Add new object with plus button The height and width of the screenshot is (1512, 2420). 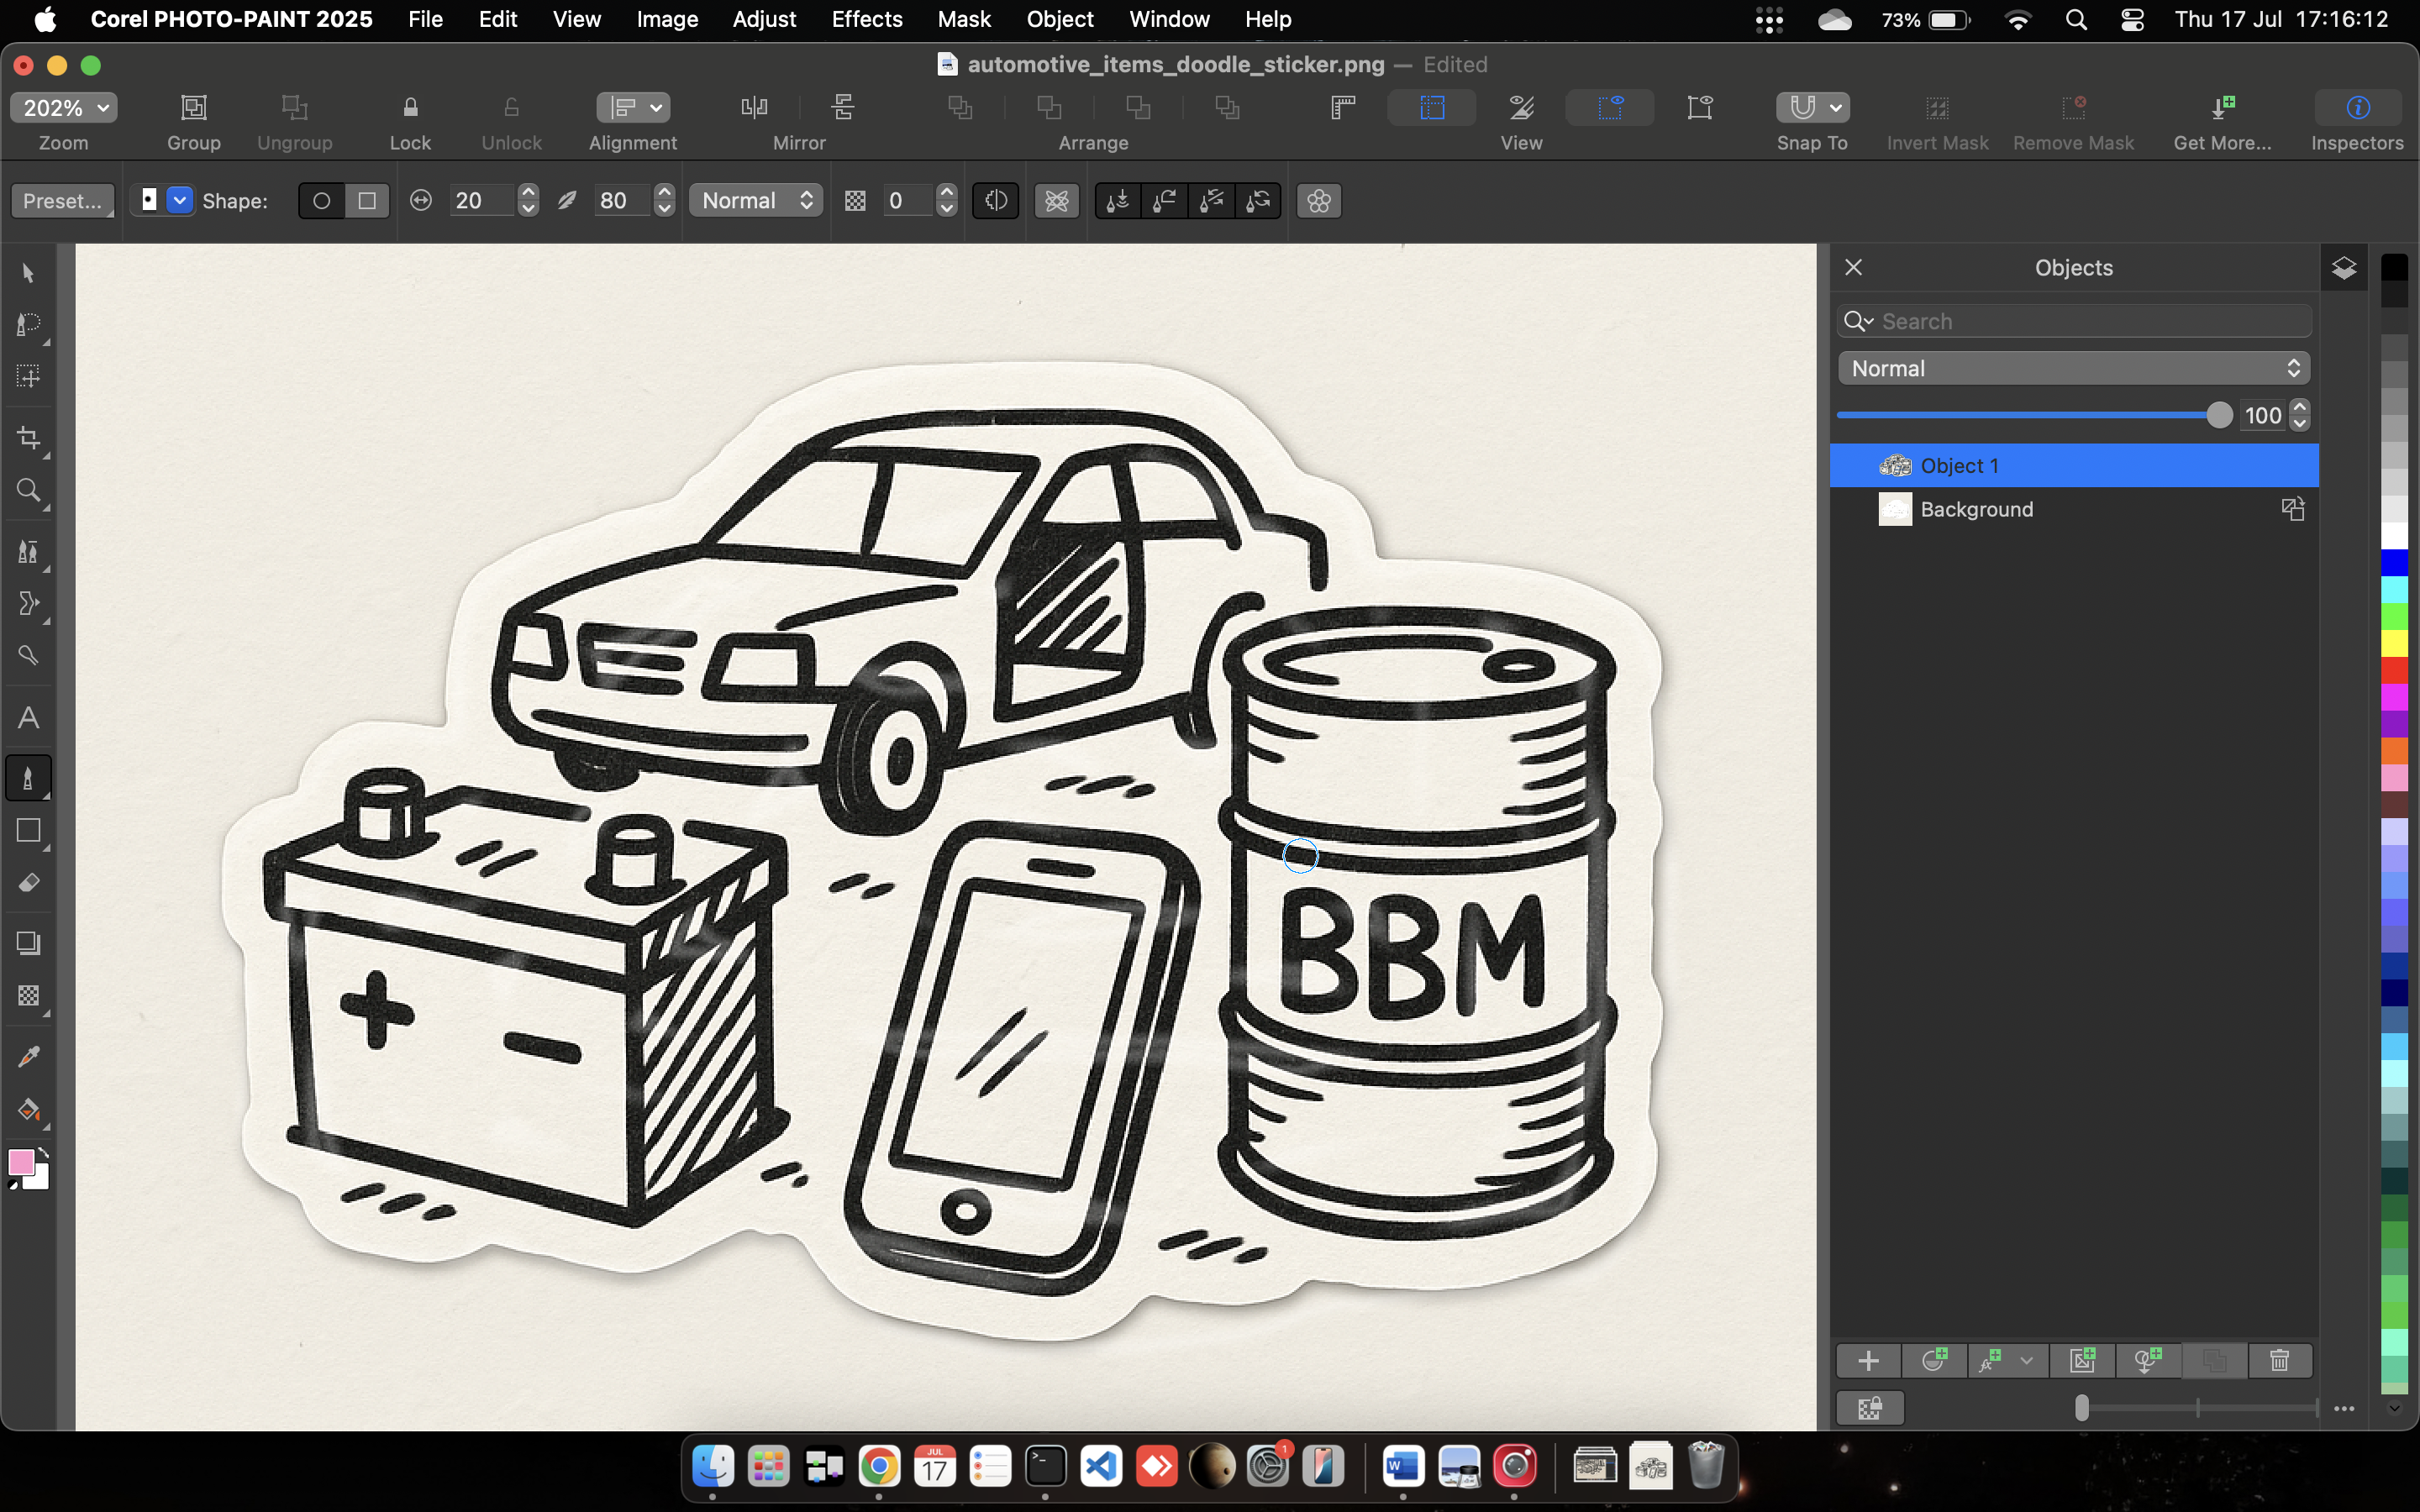coord(1868,1360)
